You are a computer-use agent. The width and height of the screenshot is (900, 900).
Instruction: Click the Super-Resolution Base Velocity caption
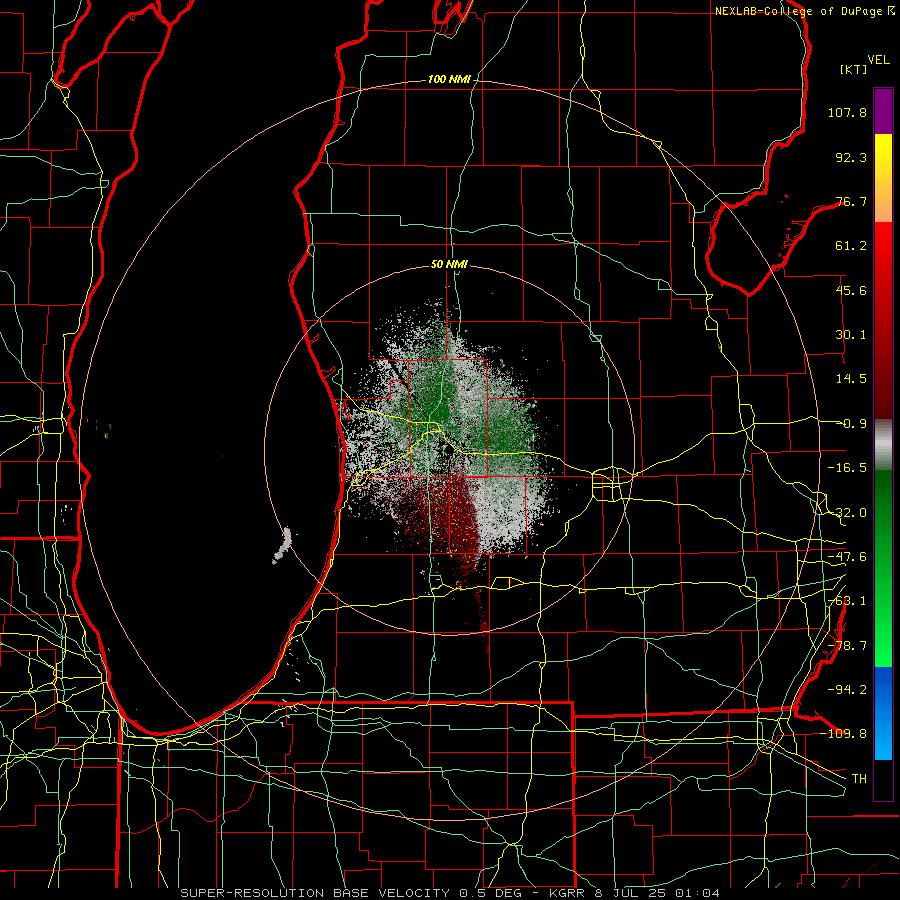tap(450, 893)
